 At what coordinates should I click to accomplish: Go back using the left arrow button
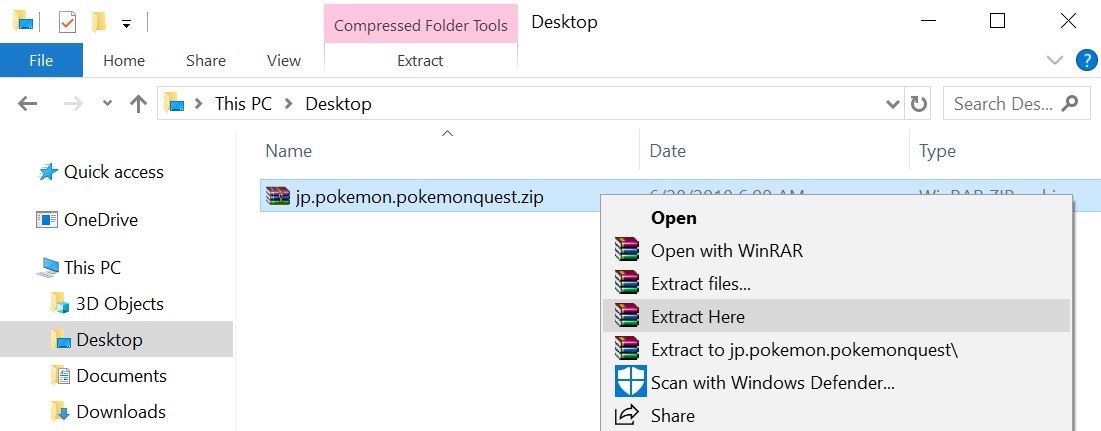[27, 104]
